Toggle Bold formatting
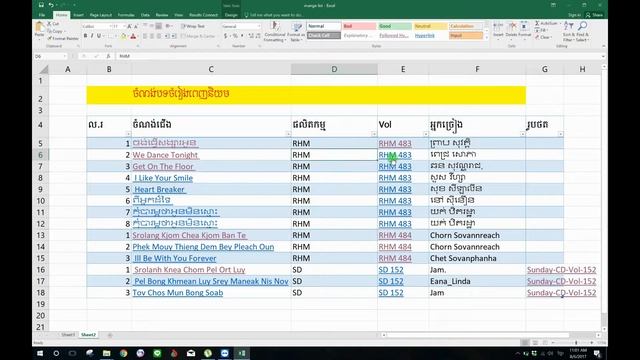640x360 pixels. [x=85, y=36]
